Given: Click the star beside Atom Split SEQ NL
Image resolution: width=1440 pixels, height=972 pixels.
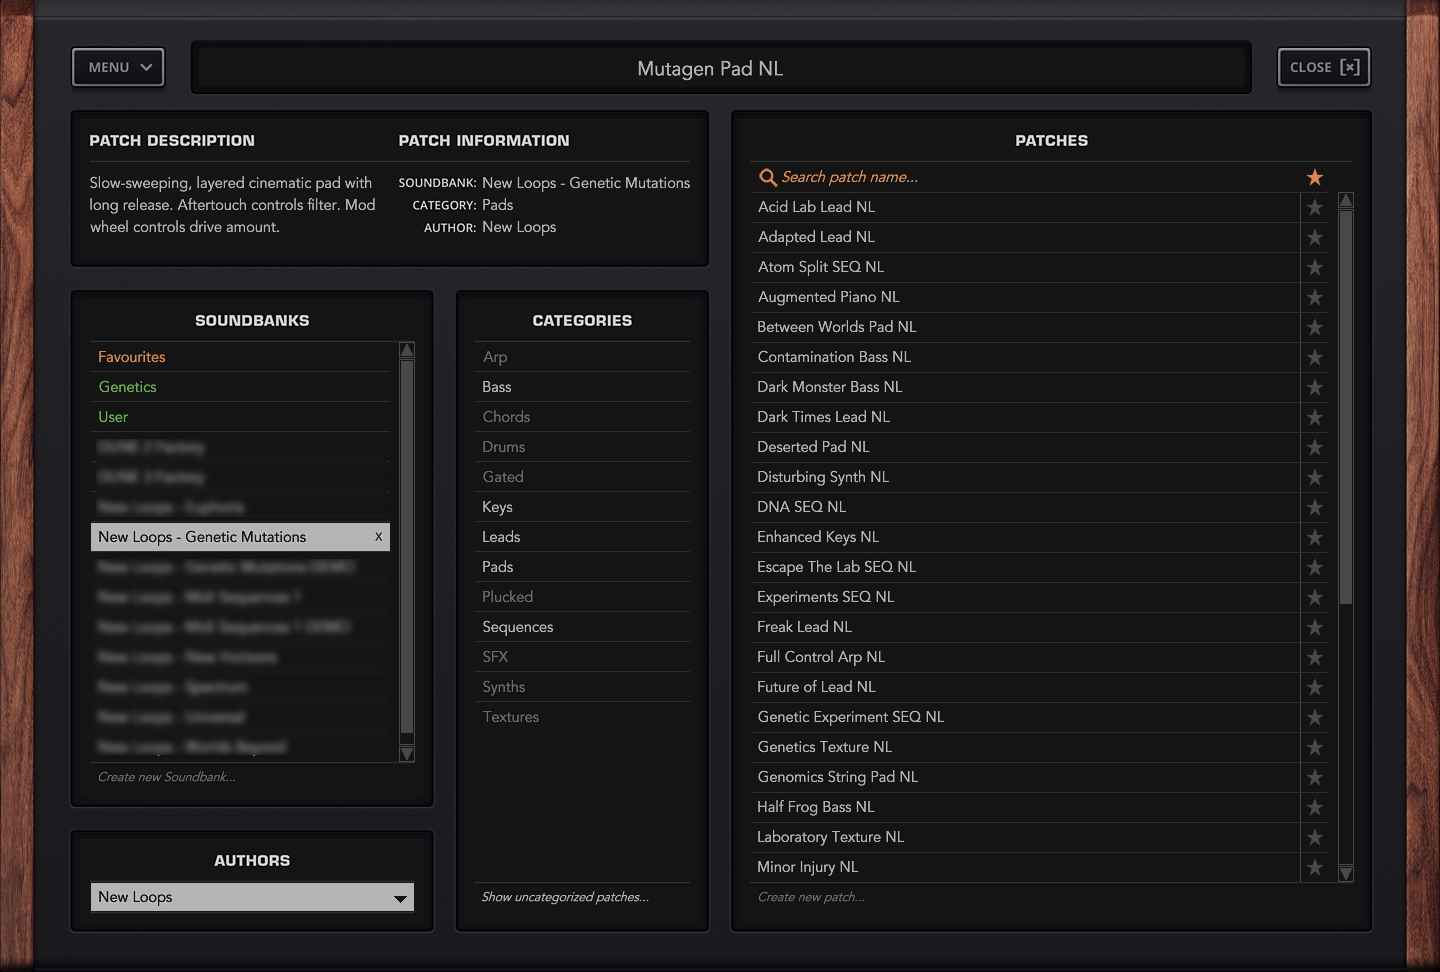Looking at the screenshot, I should tap(1314, 268).
